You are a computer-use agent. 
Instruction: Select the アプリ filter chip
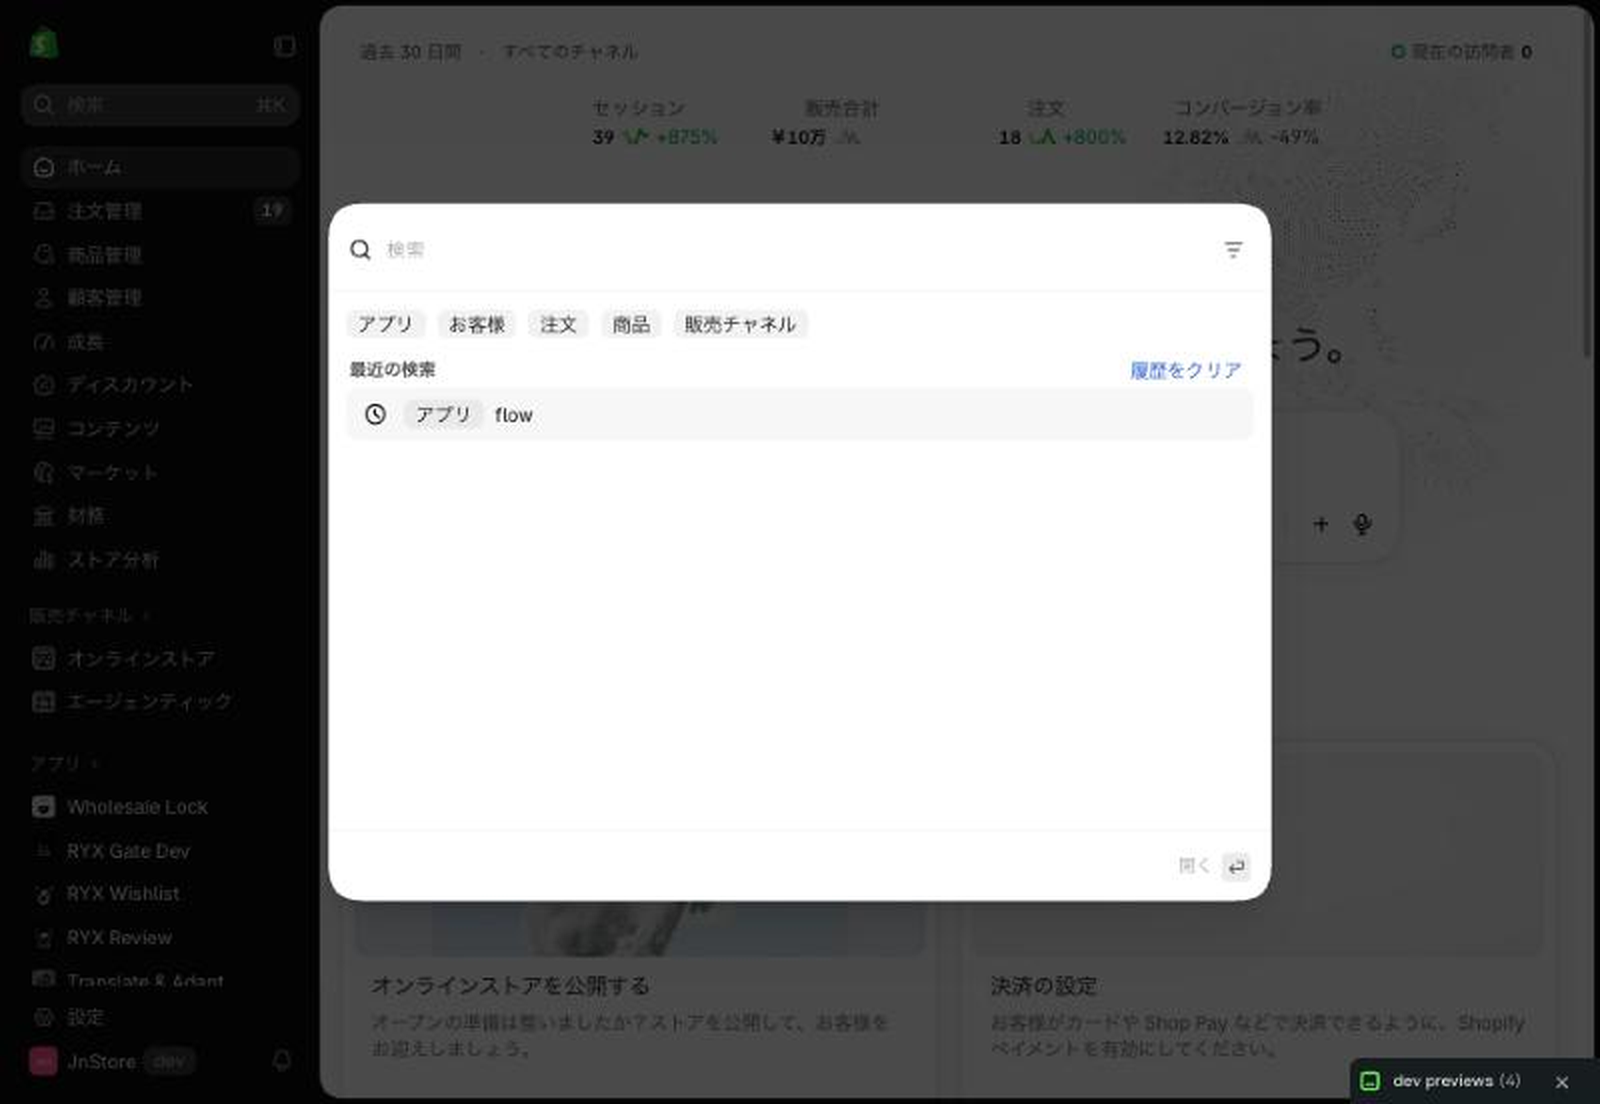[386, 324]
